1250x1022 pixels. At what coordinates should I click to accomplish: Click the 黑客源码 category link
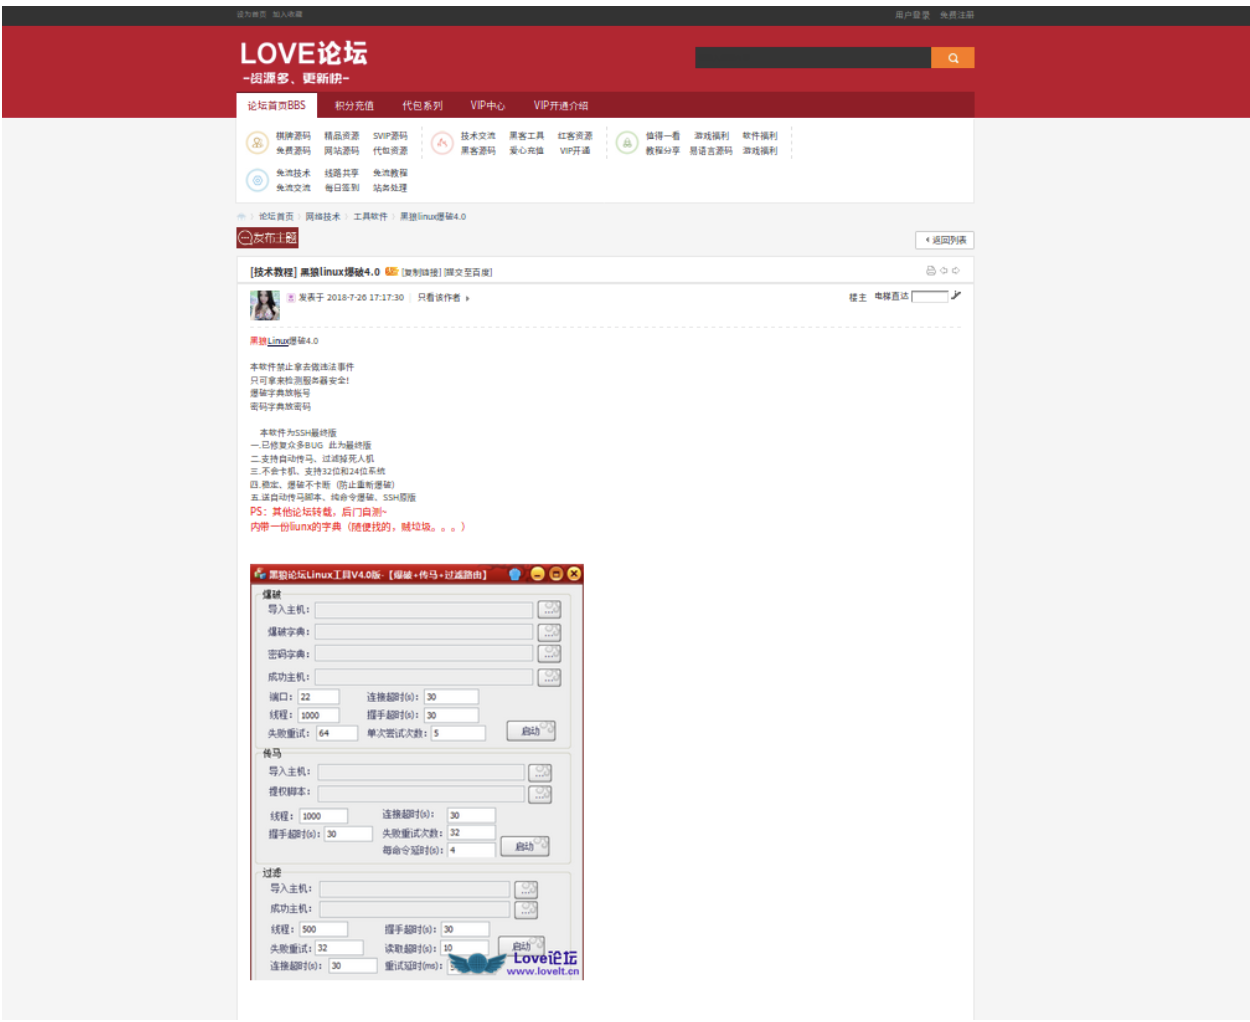[x=478, y=151]
